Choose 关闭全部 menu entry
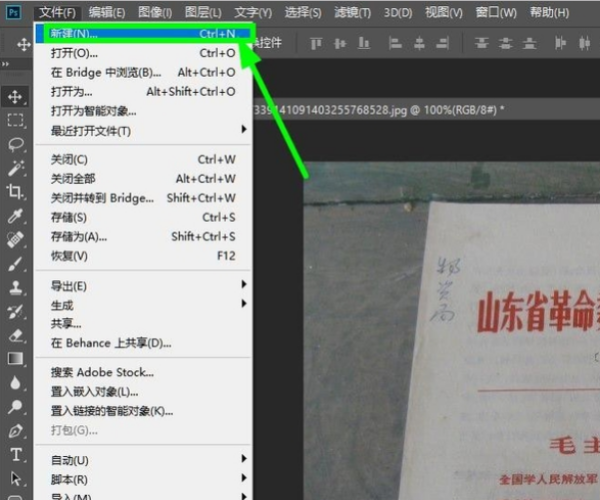 tap(143, 179)
